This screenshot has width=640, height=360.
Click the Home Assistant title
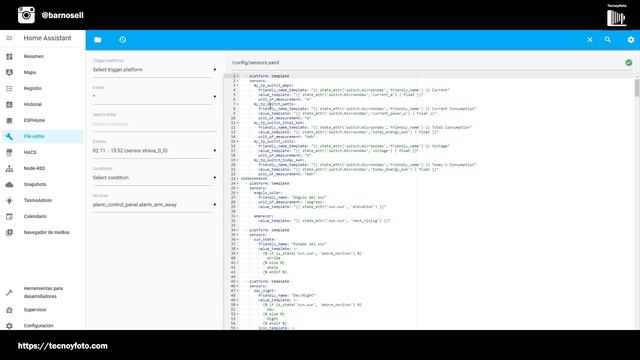[x=47, y=38]
